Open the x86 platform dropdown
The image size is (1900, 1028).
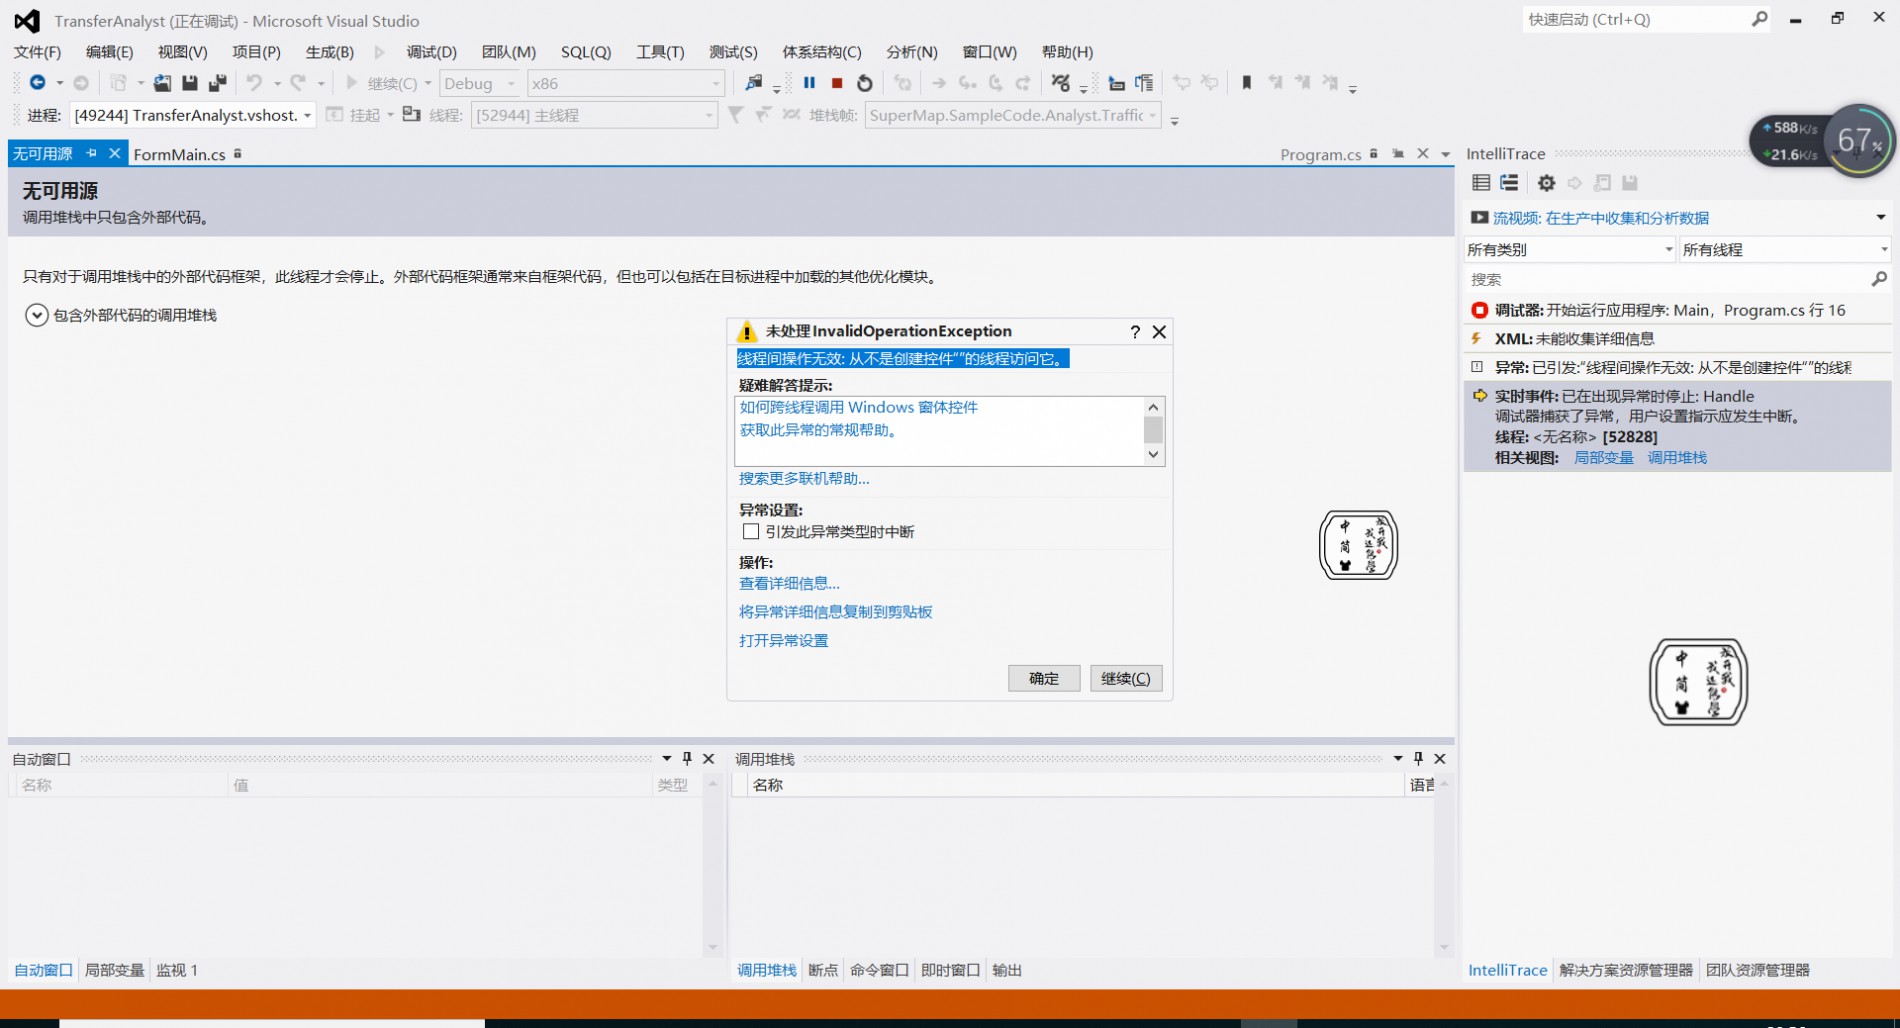[x=625, y=83]
